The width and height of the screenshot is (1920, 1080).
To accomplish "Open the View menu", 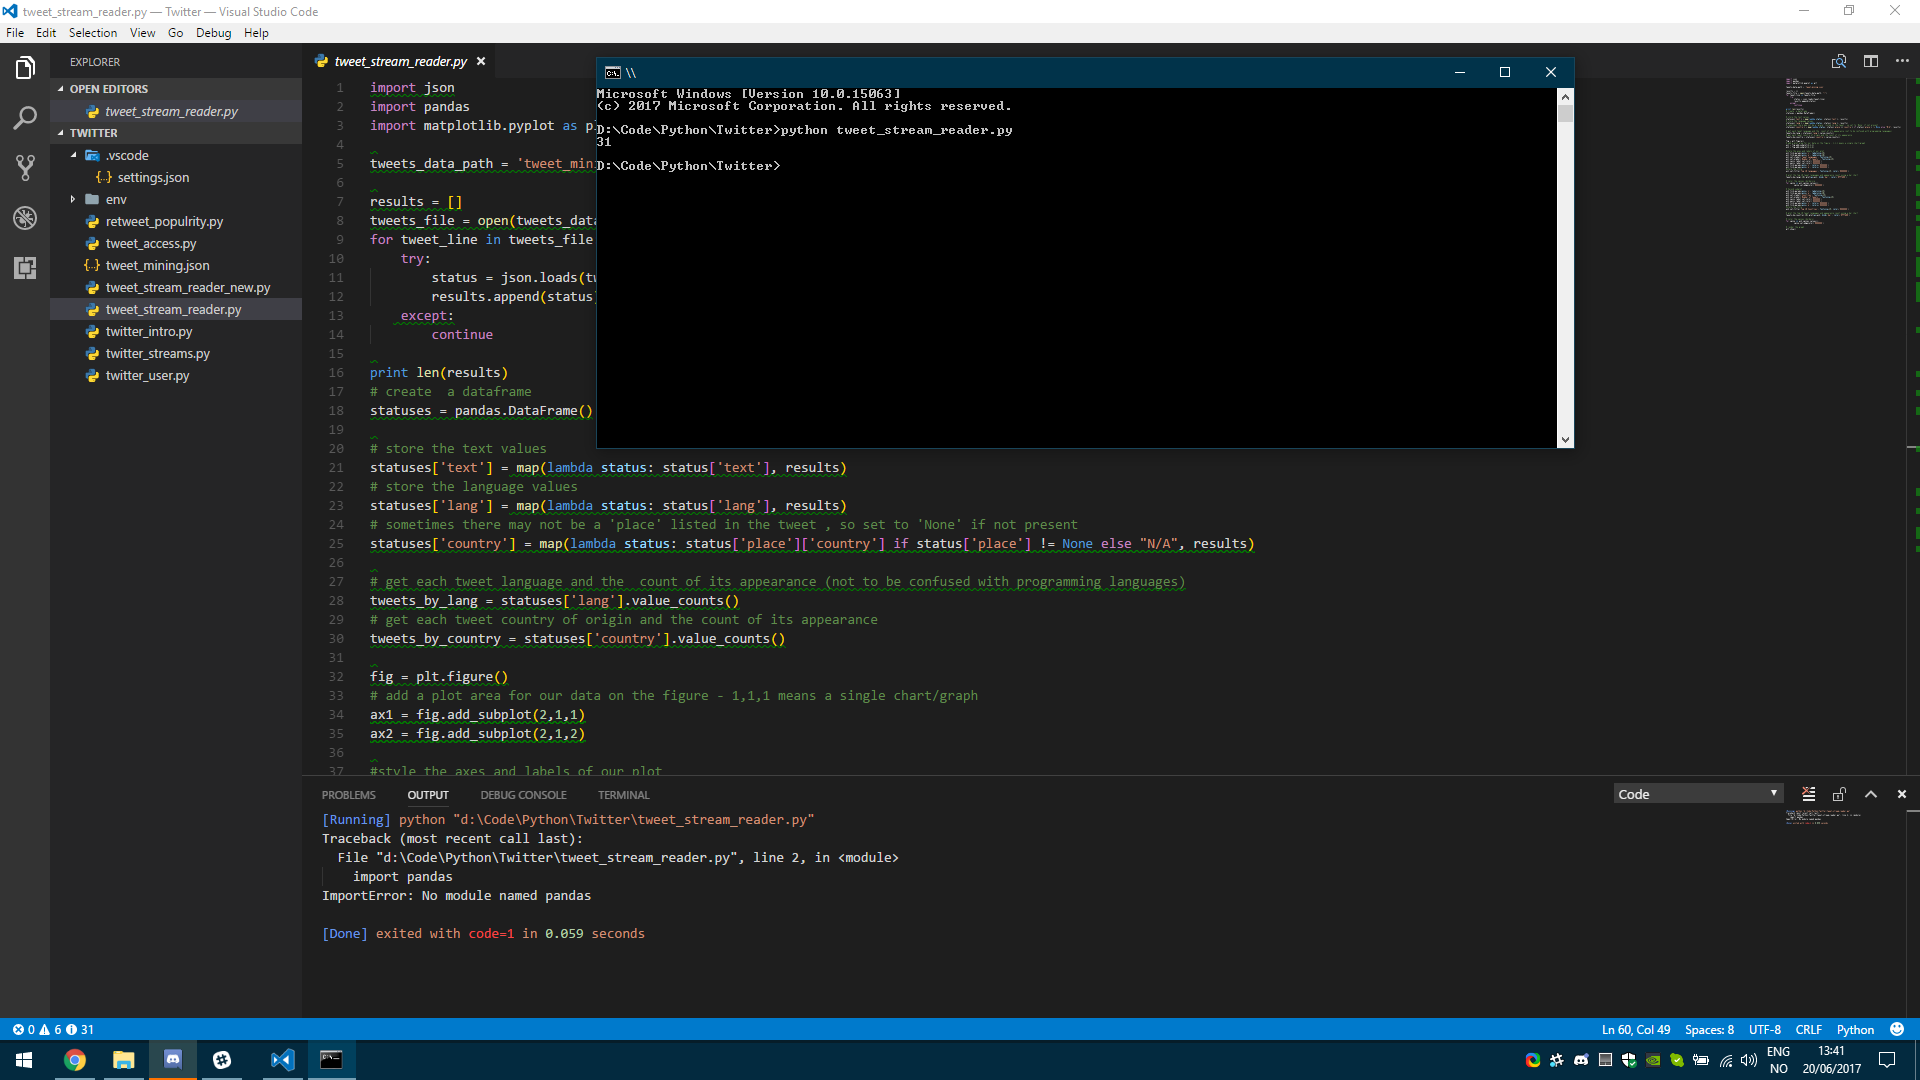I will coord(143,33).
